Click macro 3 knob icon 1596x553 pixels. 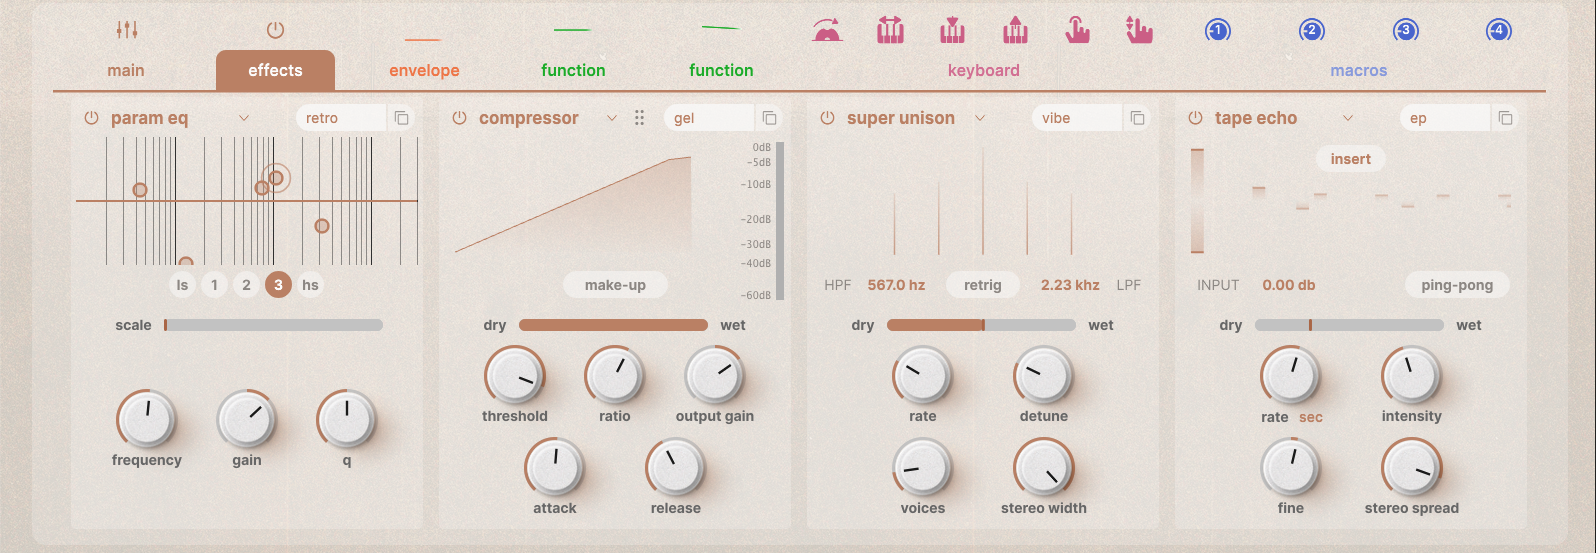[x=1405, y=31]
